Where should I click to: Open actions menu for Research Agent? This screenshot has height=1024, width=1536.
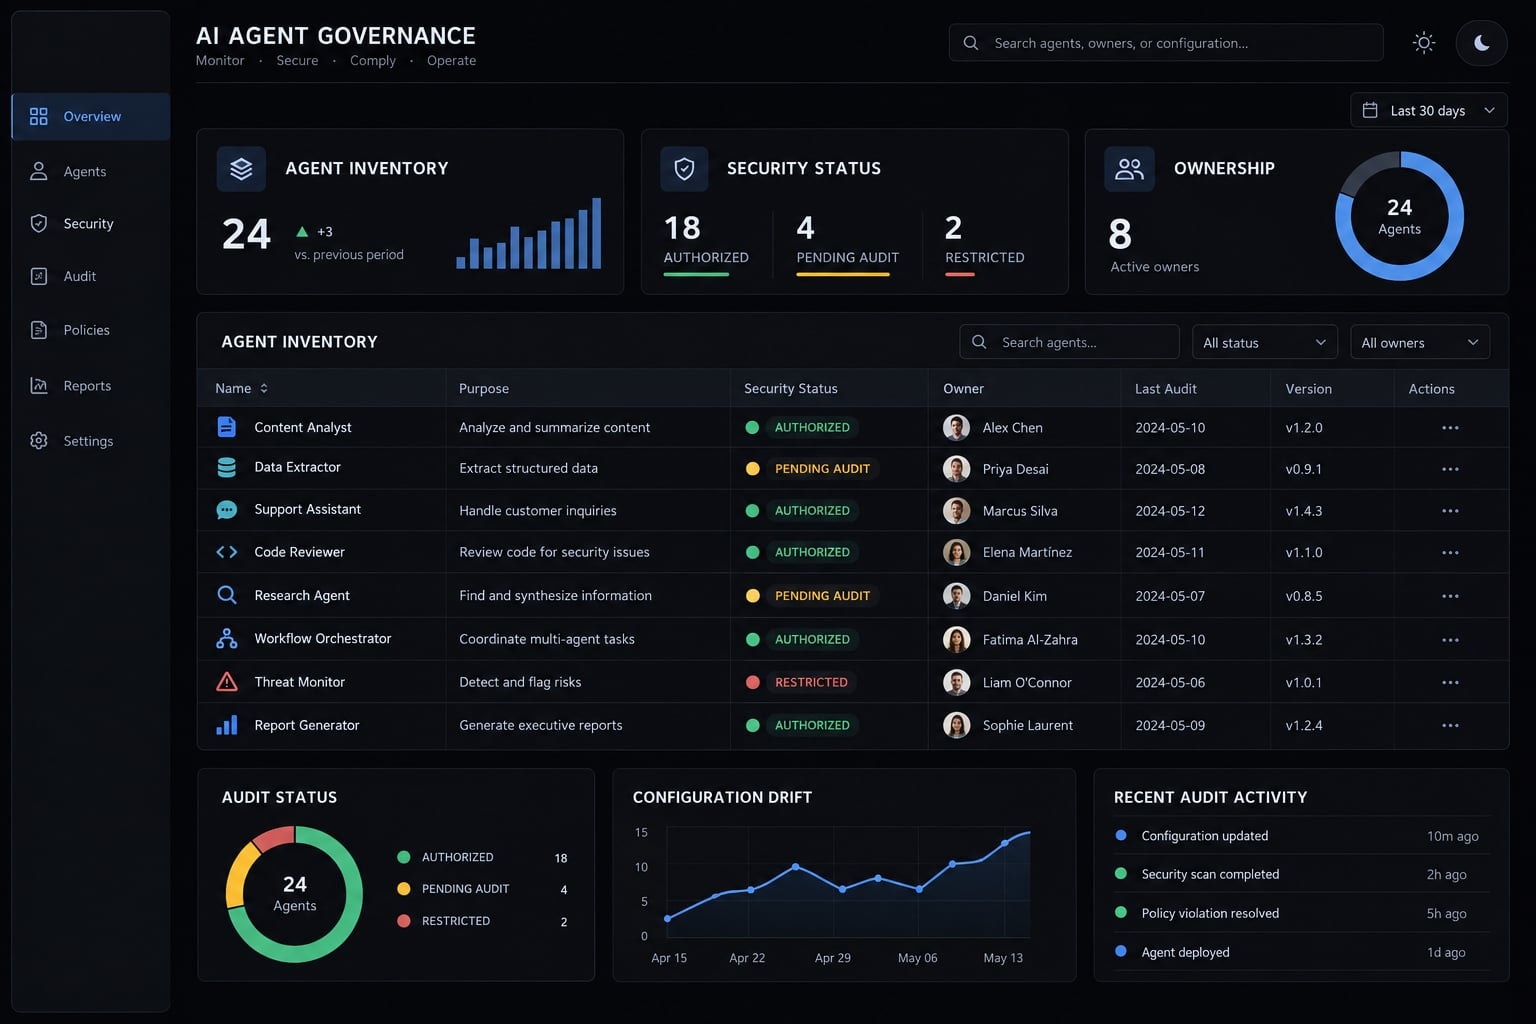click(x=1450, y=596)
